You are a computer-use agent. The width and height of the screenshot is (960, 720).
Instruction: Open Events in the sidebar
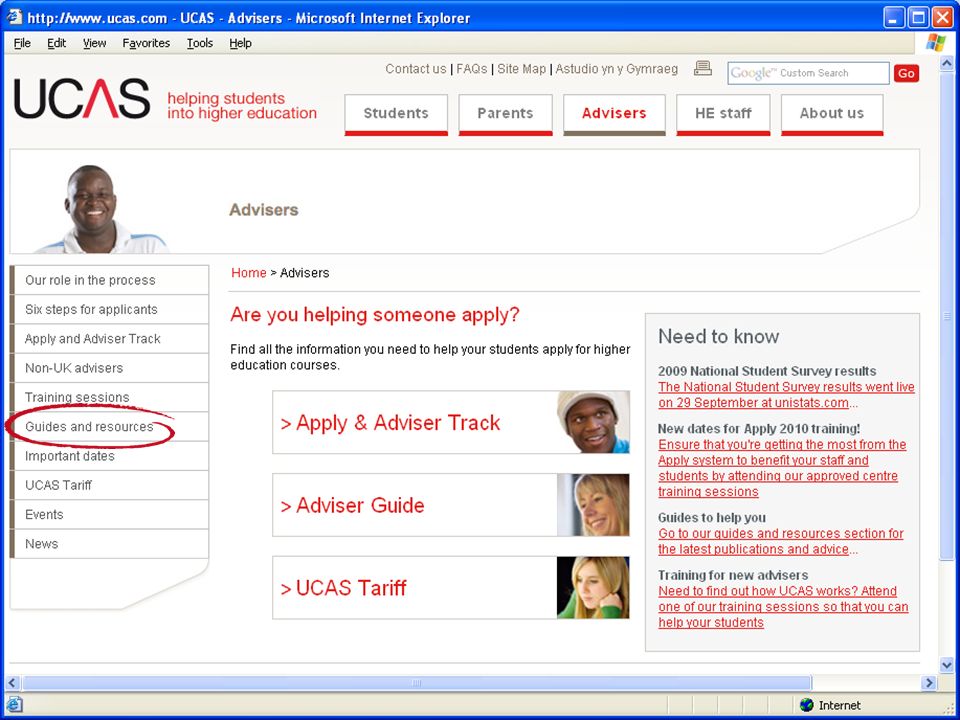110,514
